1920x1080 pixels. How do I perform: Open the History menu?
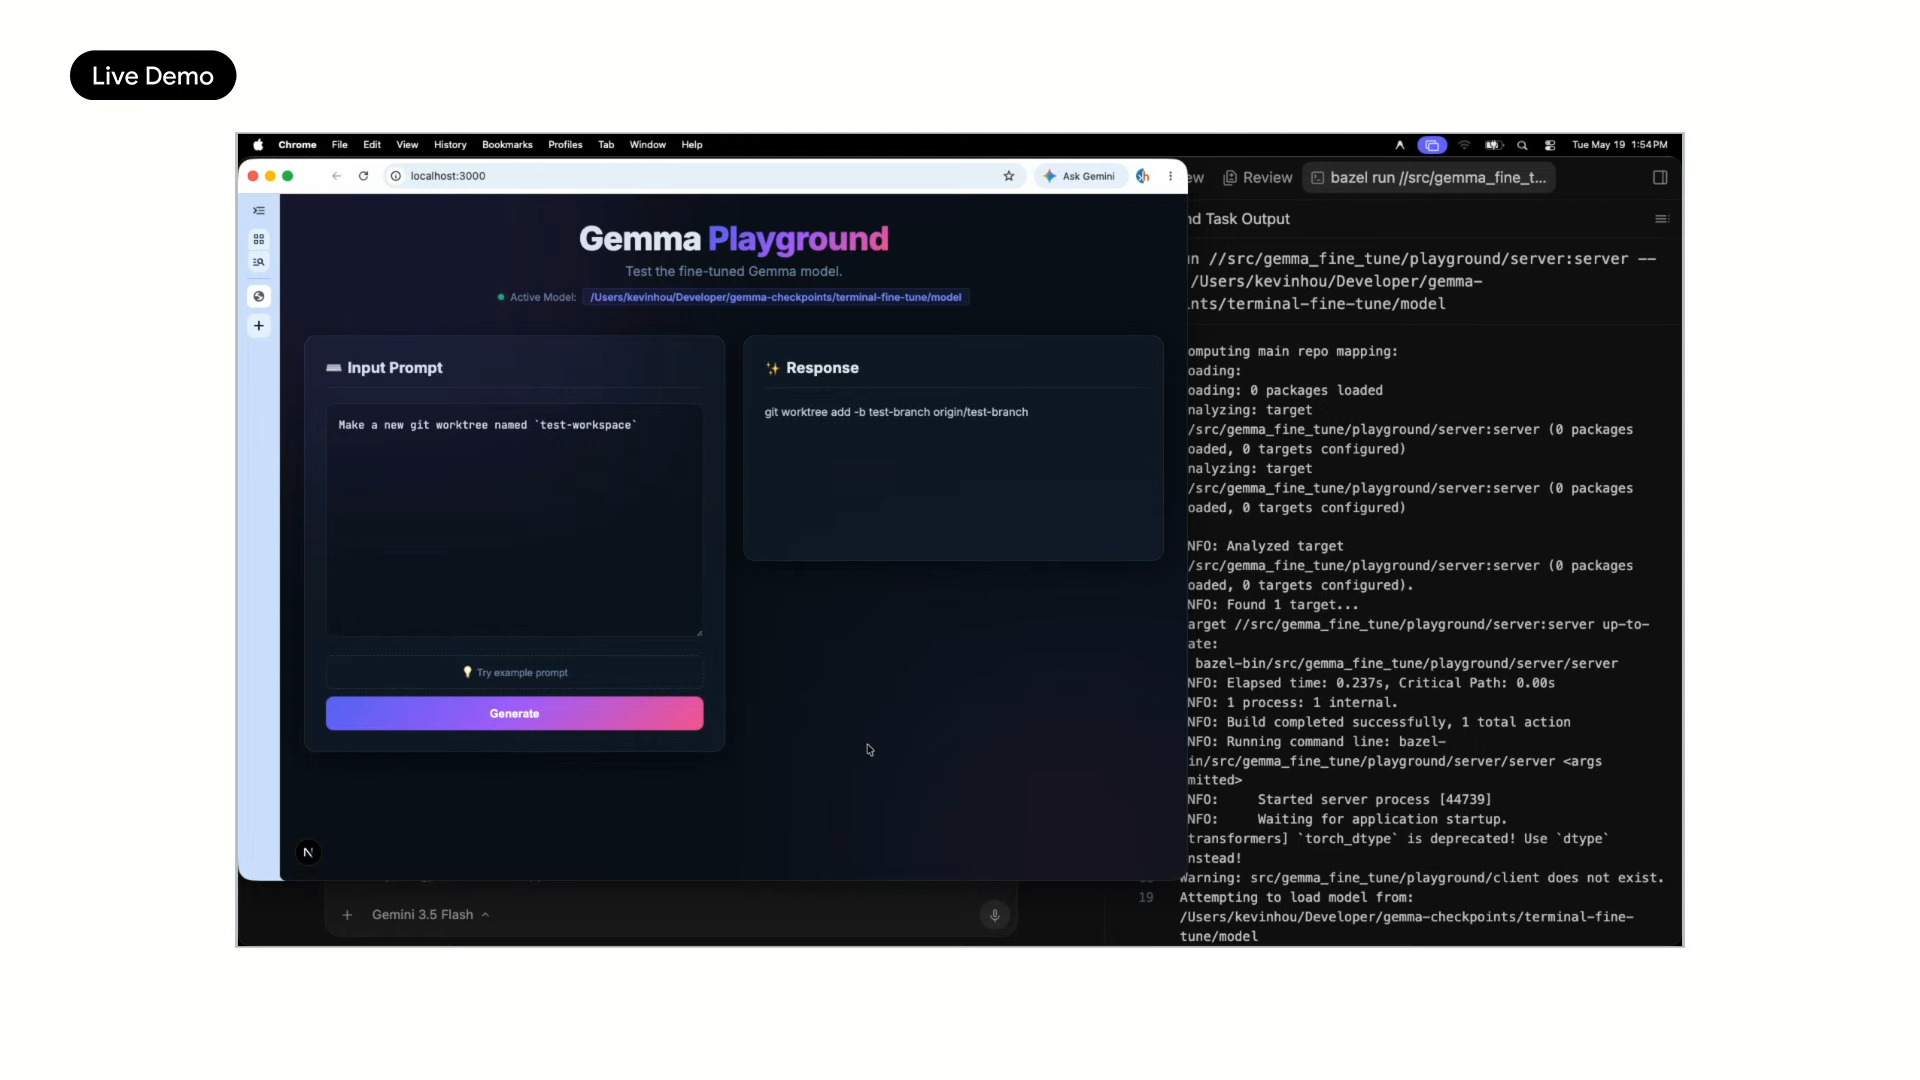click(450, 145)
